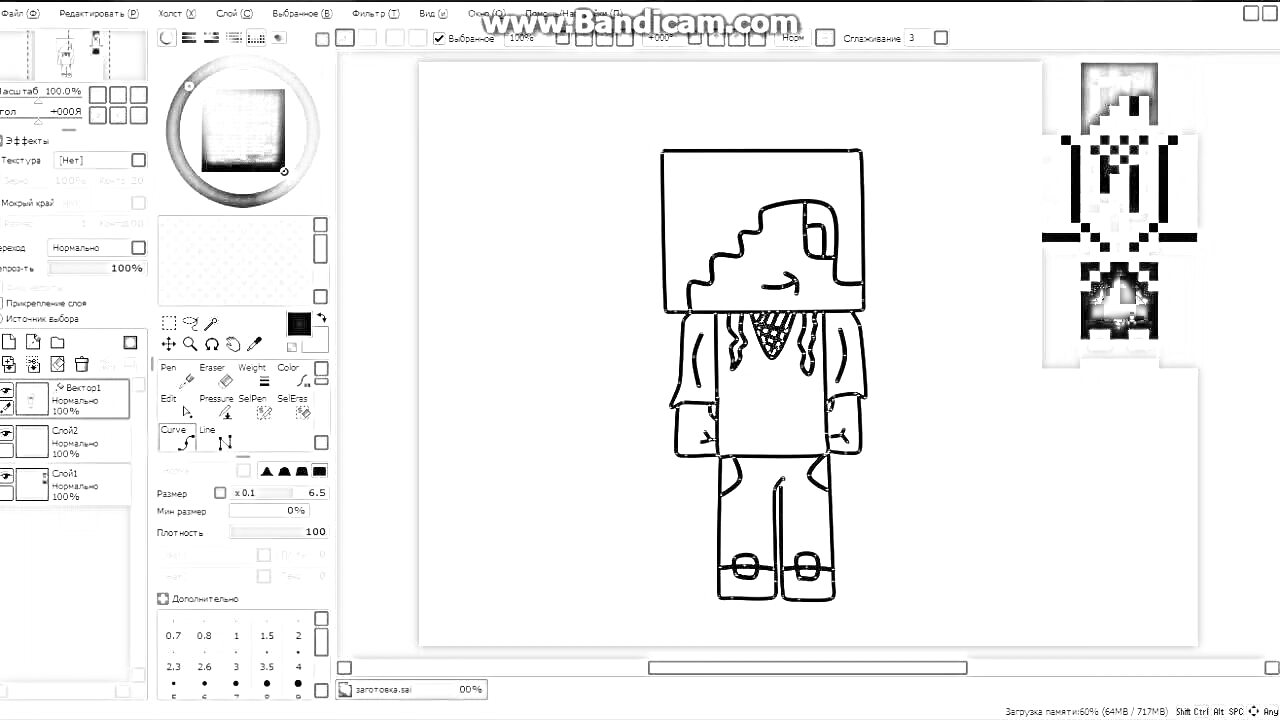
Task: Swap foreground and background colors
Action: (x=322, y=318)
